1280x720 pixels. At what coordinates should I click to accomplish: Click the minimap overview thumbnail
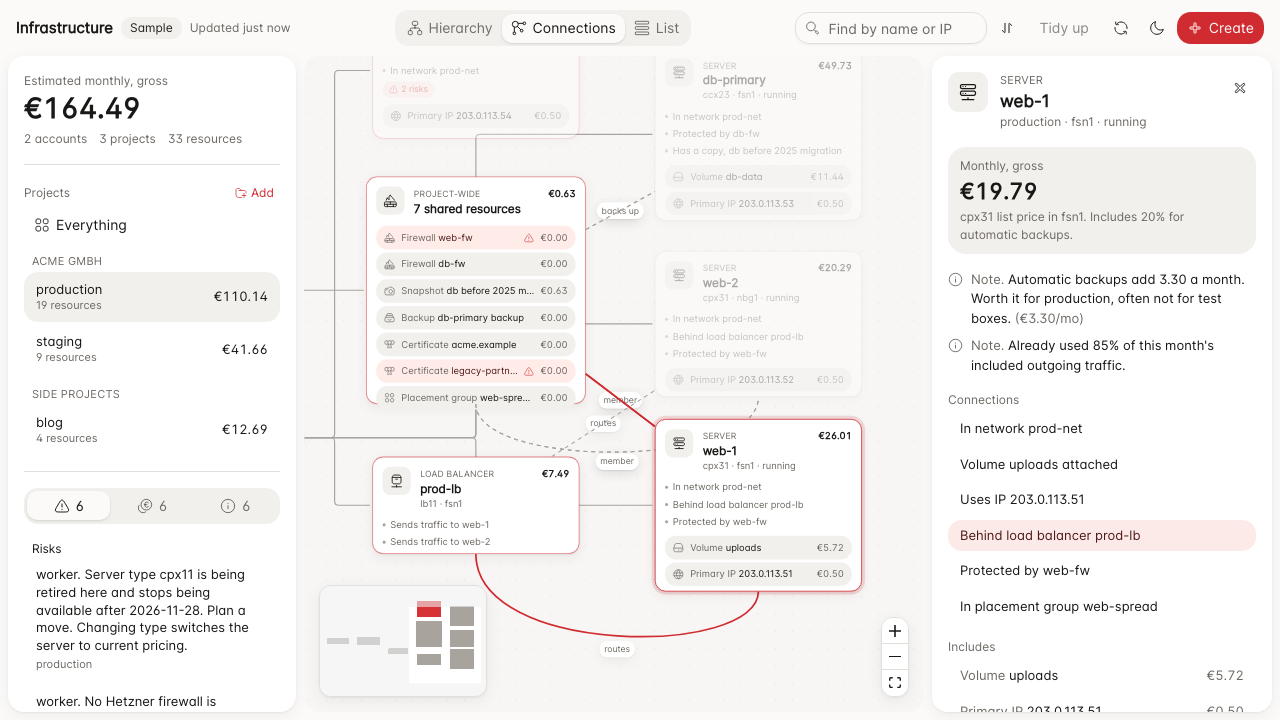(x=403, y=641)
